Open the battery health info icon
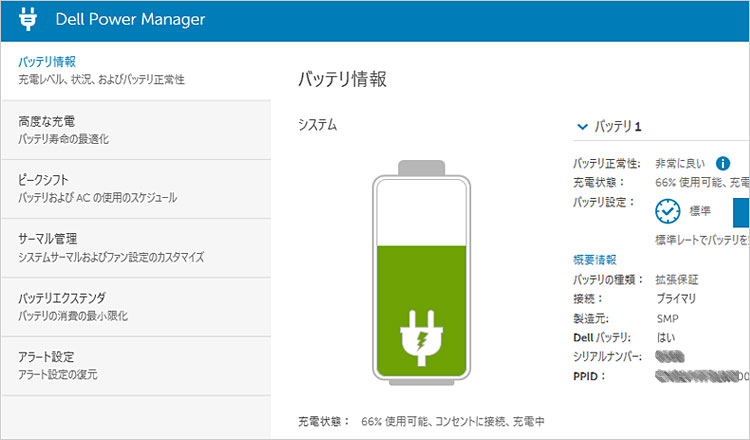The image size is (750, 440). pyautogui.click(x=723, y=164)
